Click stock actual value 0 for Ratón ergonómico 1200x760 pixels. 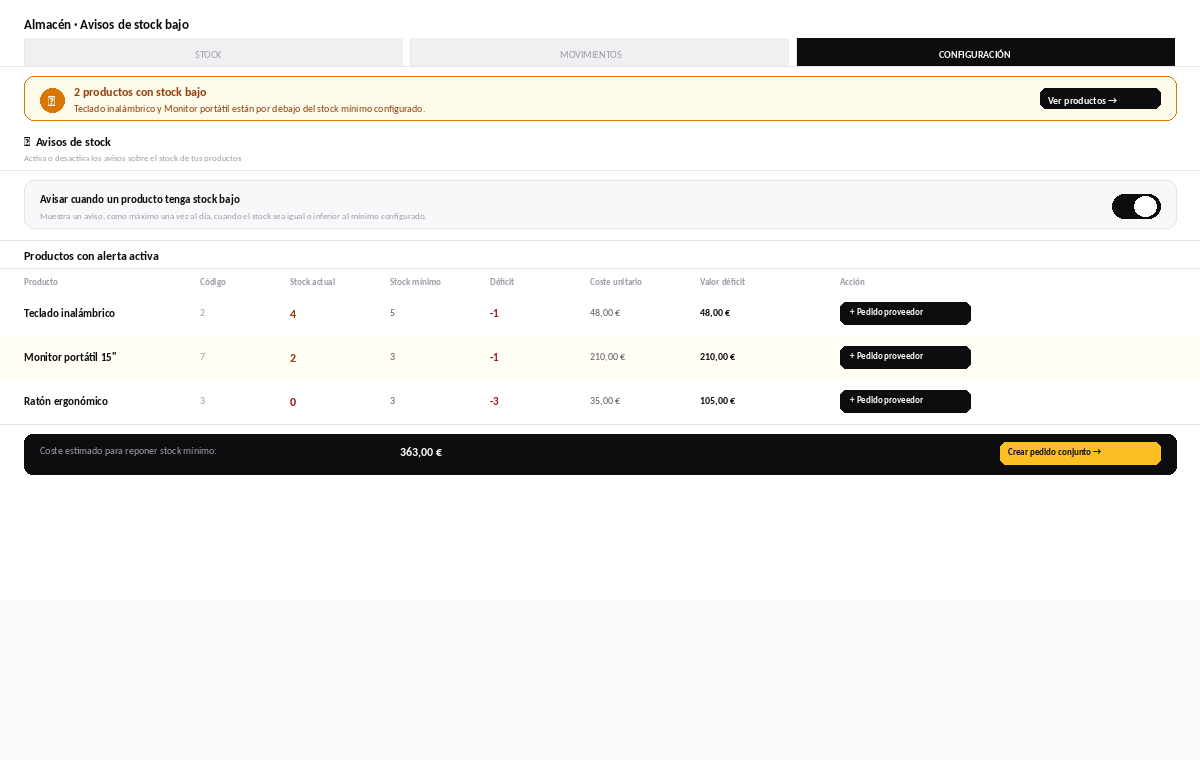pos(293,402)
